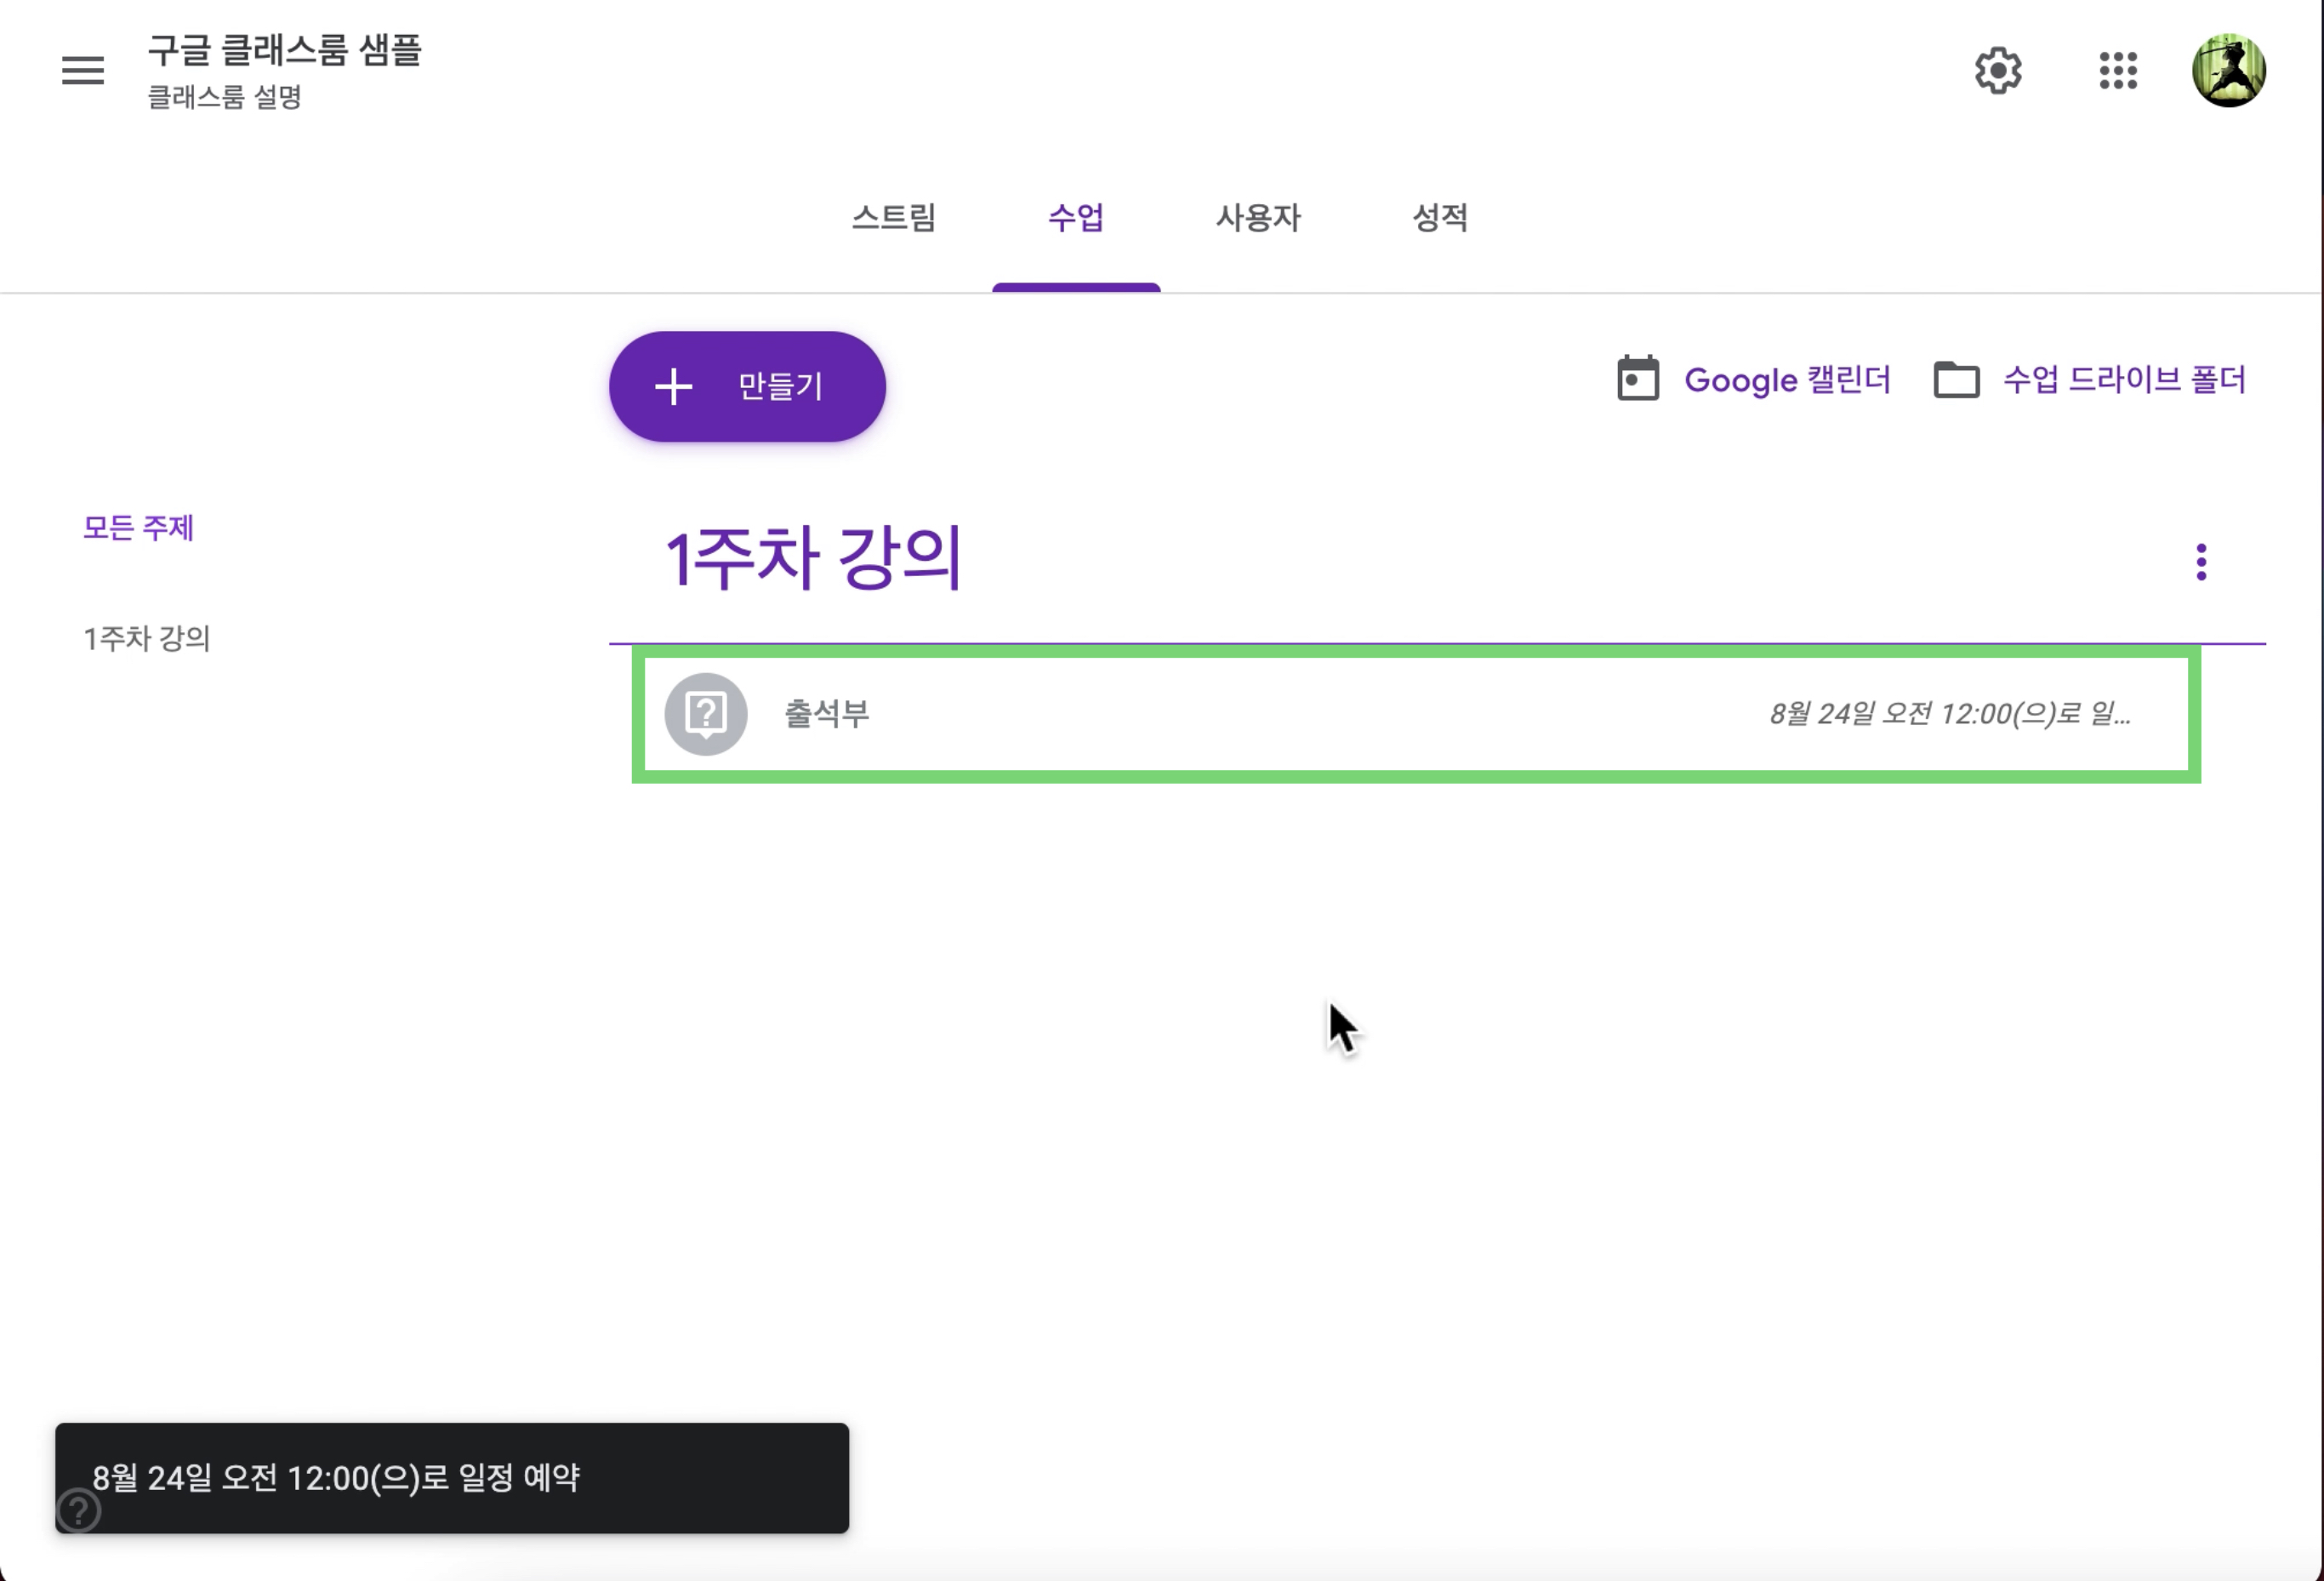
Task: Select 모든 주제 in sidebar
Action: click(x=138, y=527)
